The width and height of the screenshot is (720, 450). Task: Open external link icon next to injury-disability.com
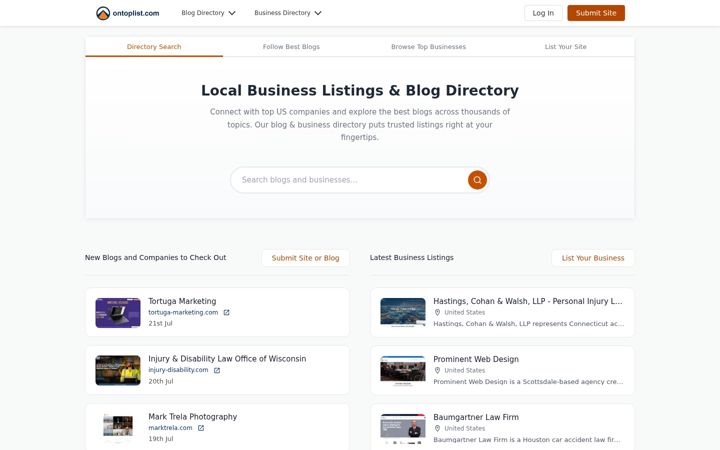217,370
